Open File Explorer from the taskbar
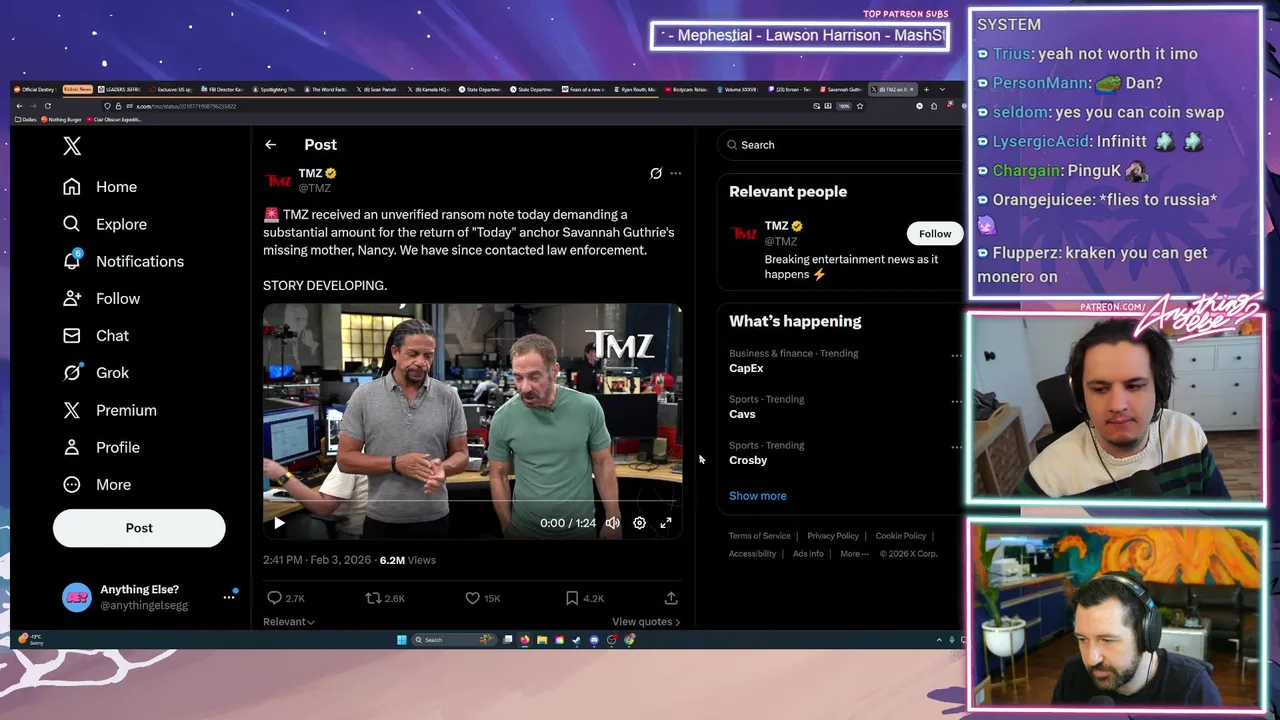This screenshot has width=1280, height=720. pyautogui.click(x=541, y=640)
